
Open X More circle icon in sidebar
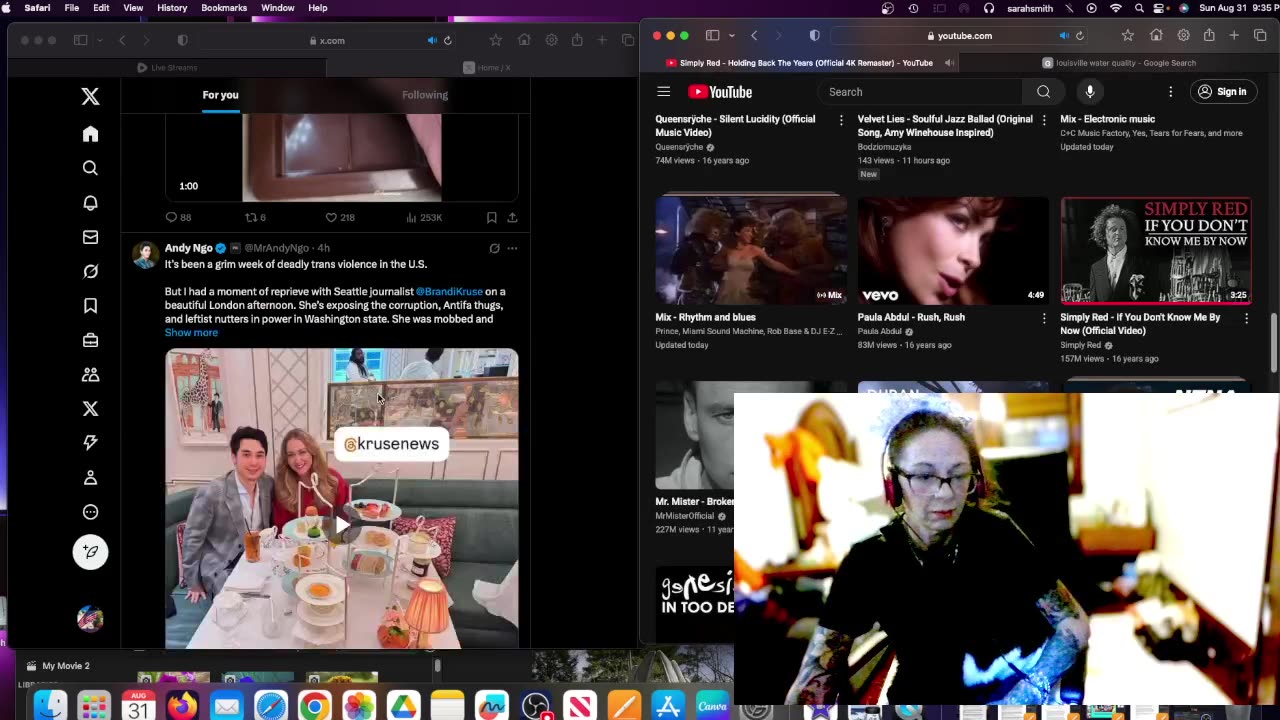(x=90, y=512)
